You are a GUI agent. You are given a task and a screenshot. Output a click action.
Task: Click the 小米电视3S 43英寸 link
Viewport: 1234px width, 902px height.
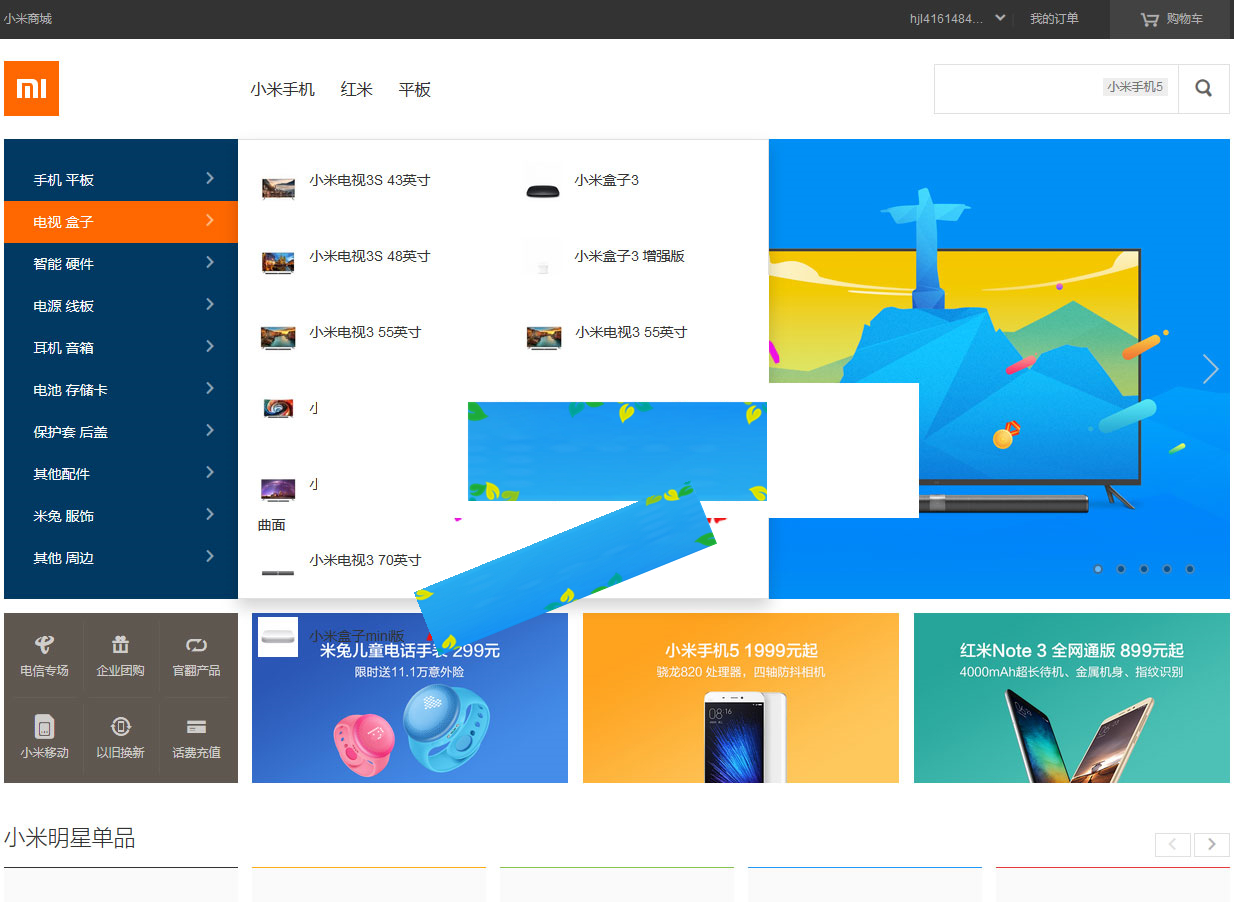370,180
